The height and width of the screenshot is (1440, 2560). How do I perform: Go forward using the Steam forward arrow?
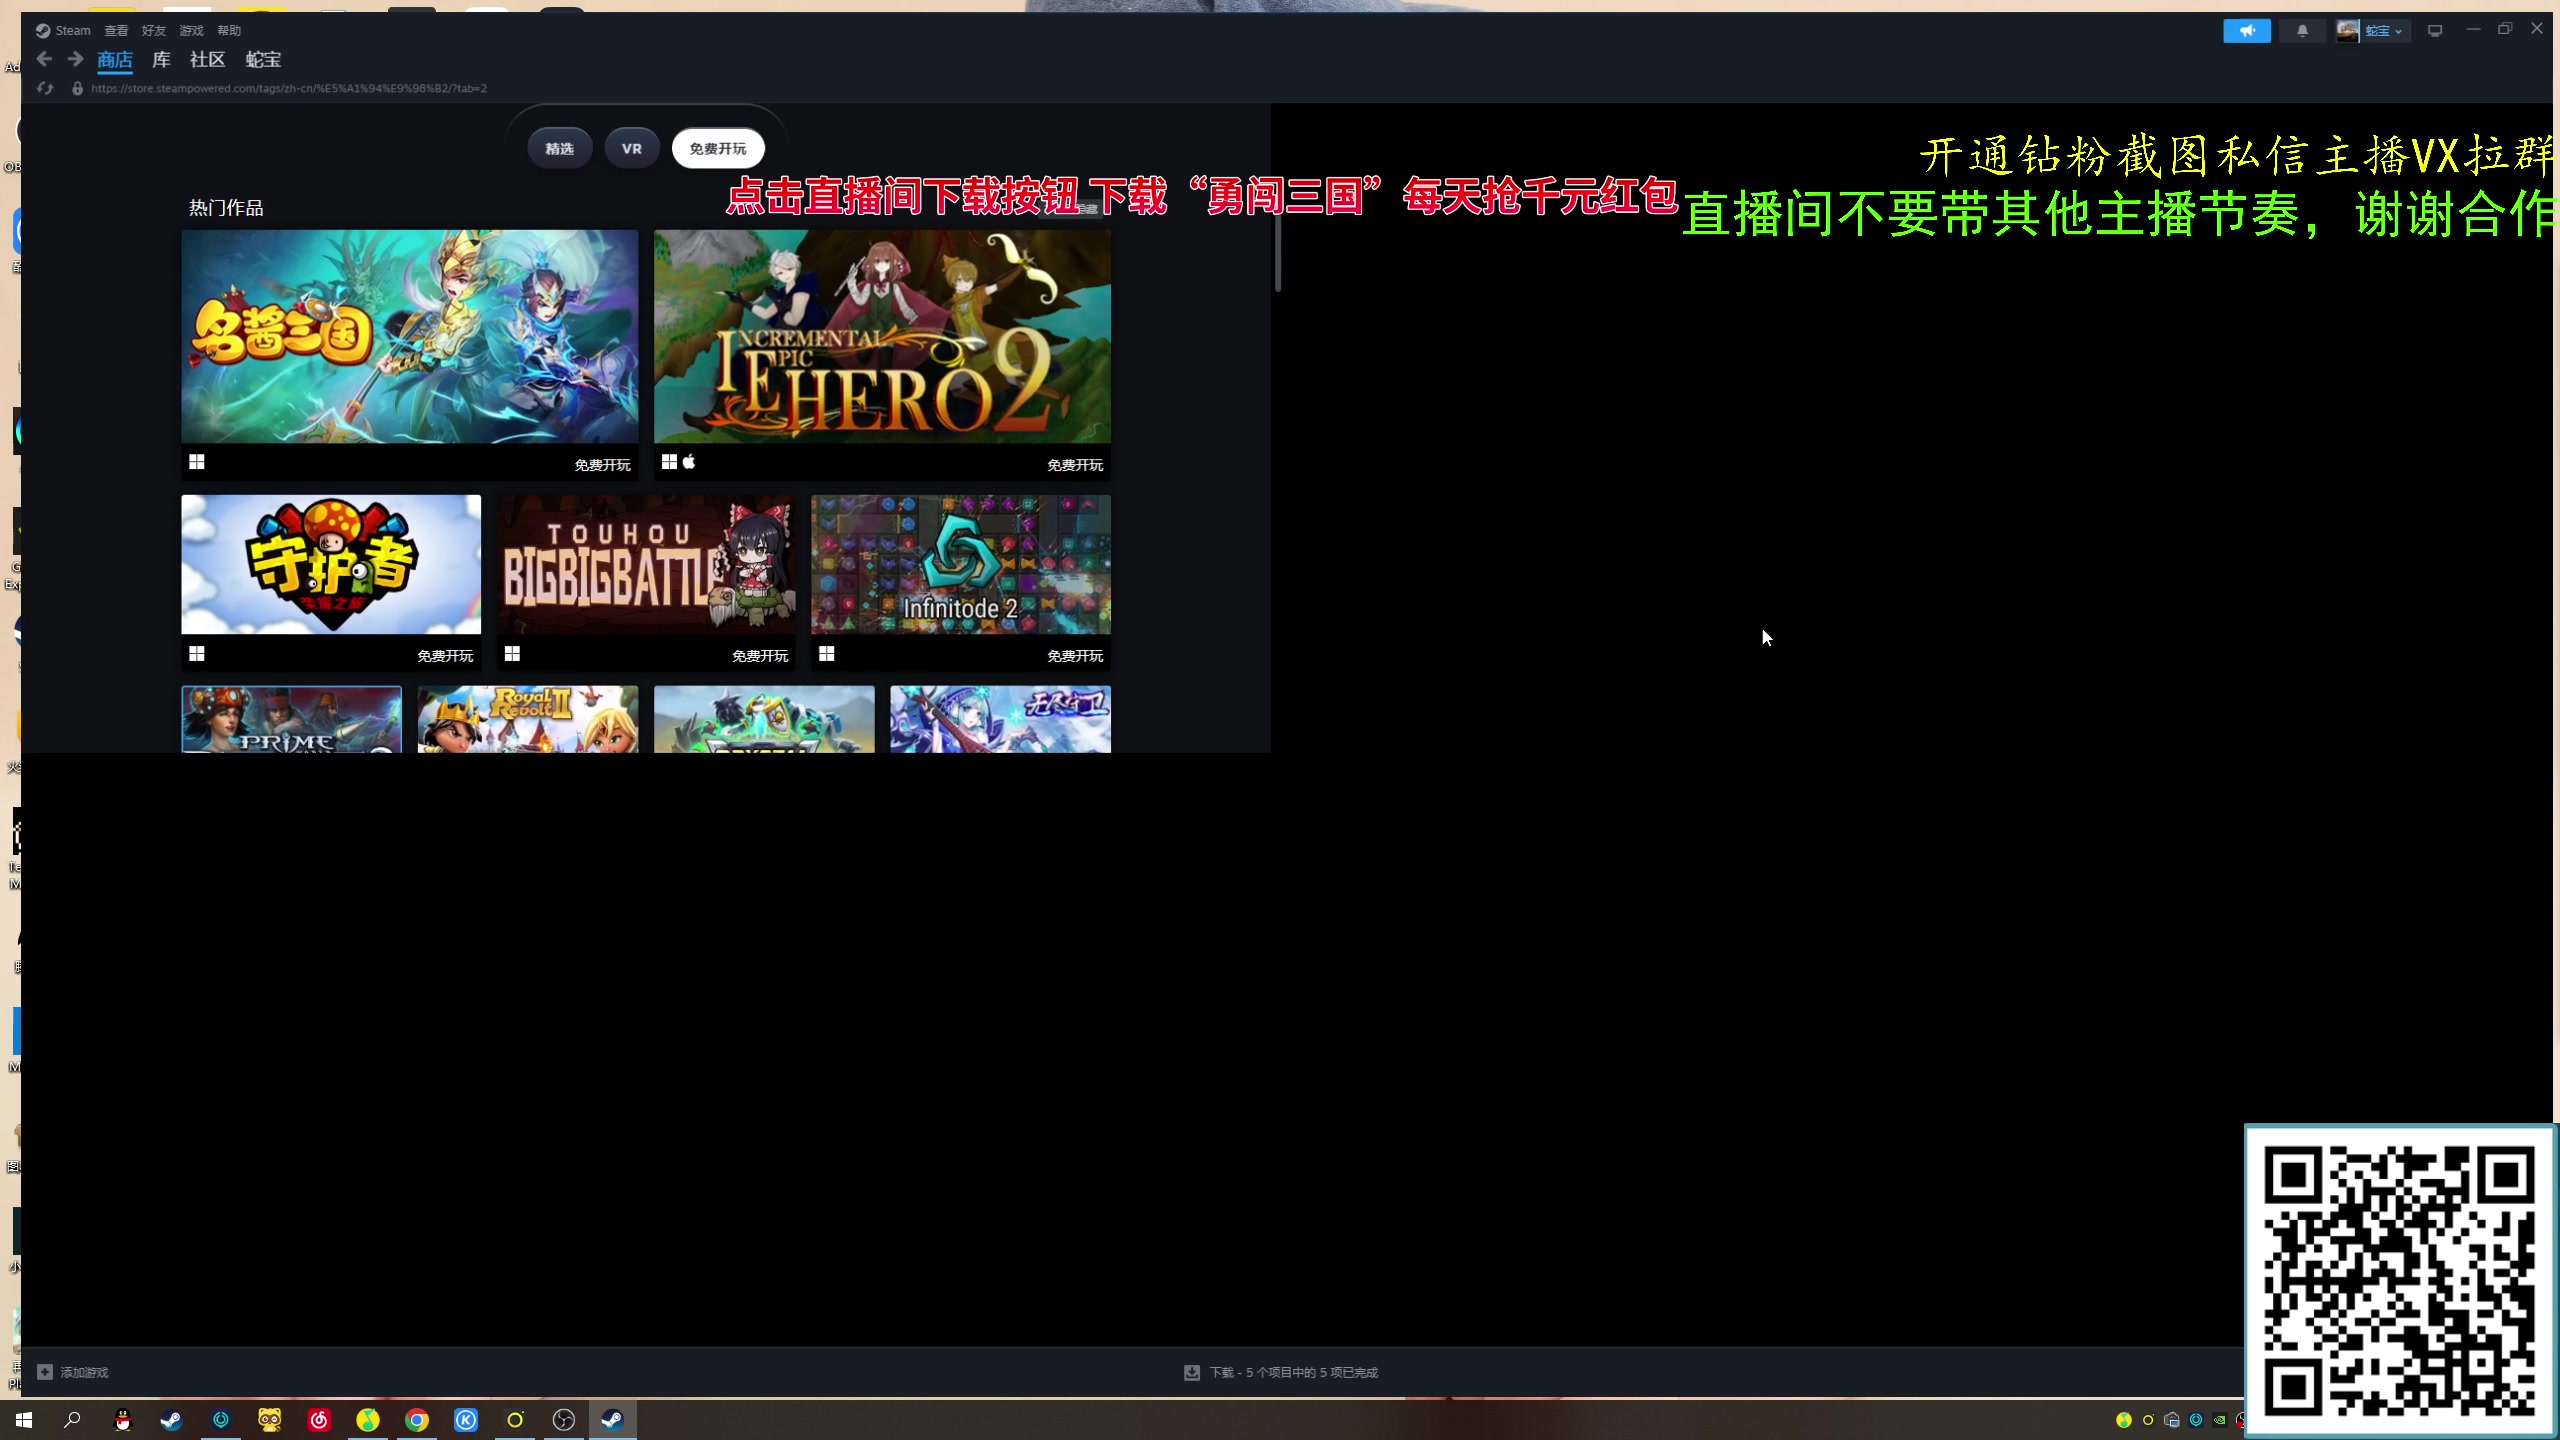coord(76,60)
